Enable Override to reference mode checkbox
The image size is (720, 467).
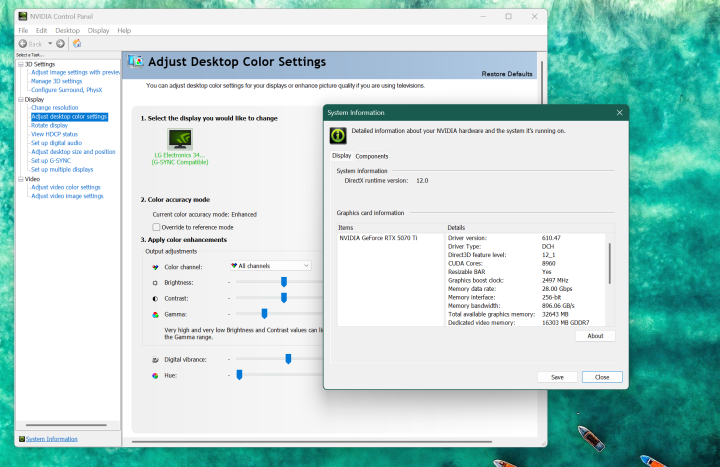click(x=156, y=227)
